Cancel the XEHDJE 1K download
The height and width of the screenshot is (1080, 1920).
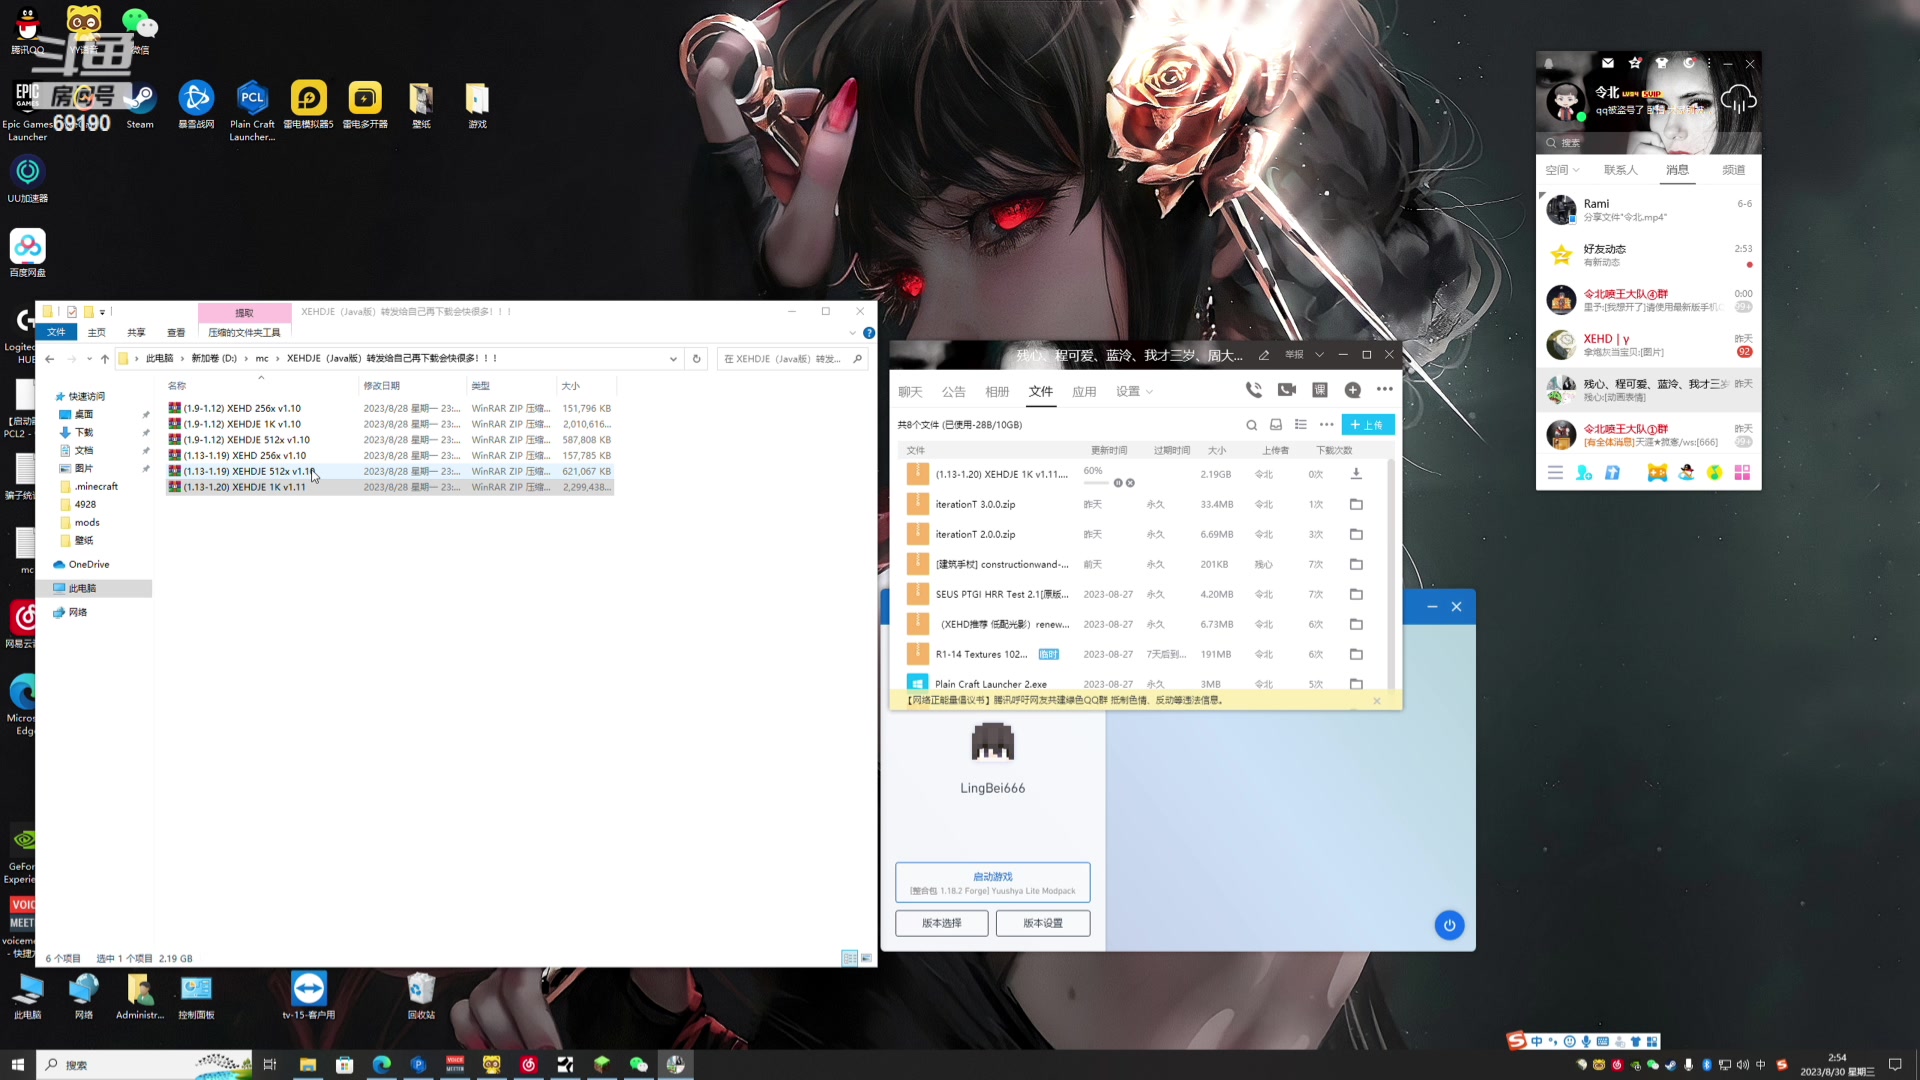1130,483
